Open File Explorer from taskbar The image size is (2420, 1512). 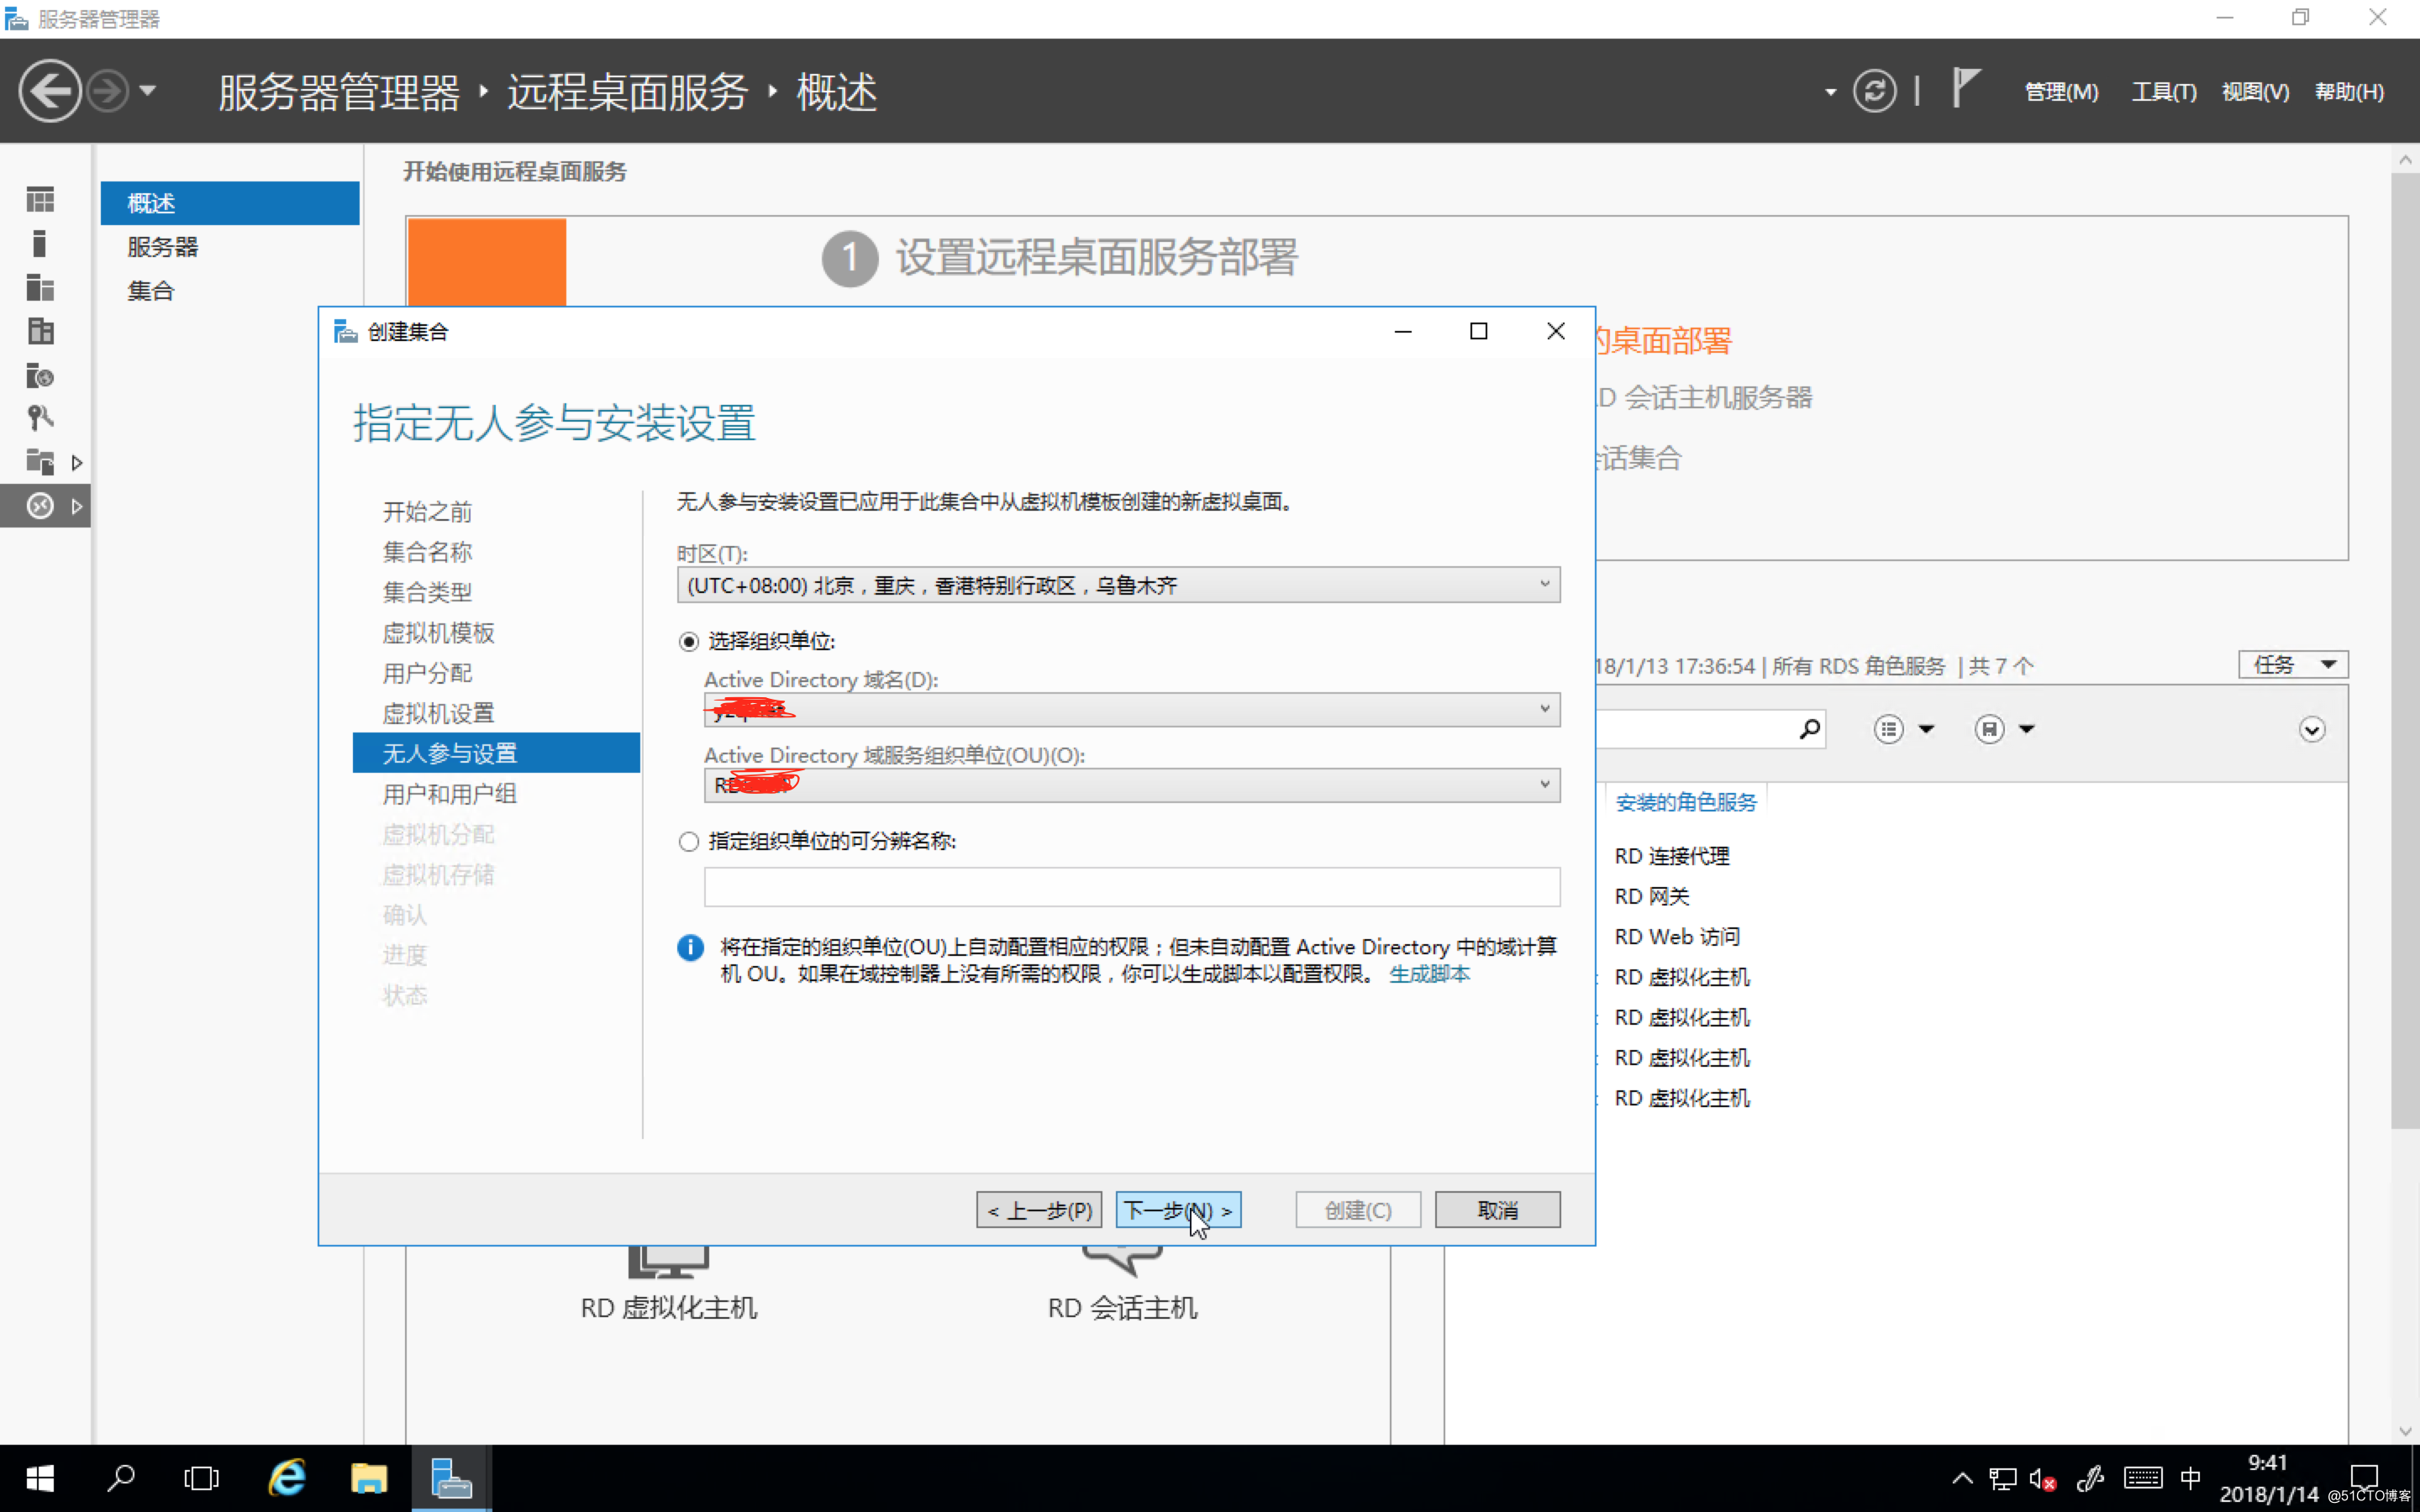coord(368,1478)
